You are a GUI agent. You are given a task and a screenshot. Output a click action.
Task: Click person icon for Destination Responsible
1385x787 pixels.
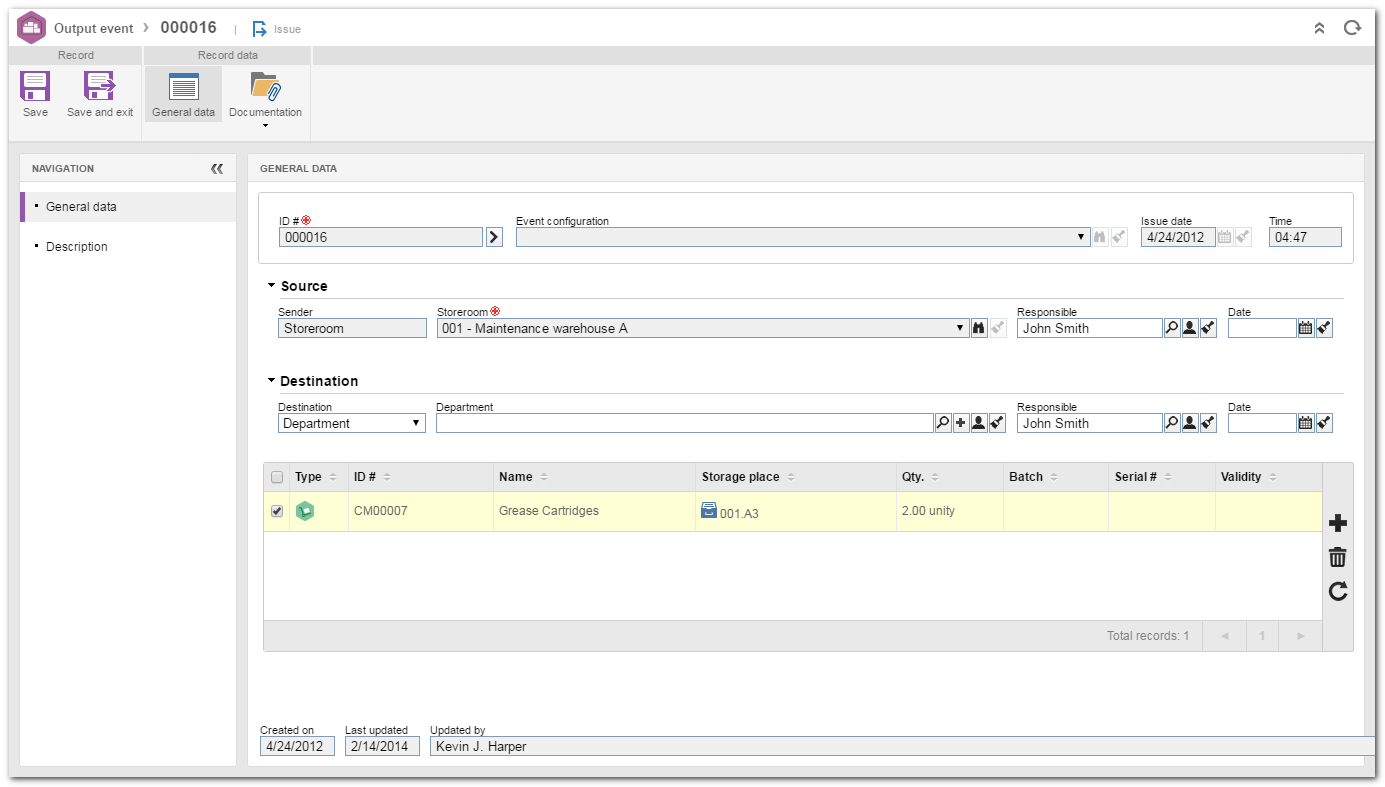(x=1190, y=423)
